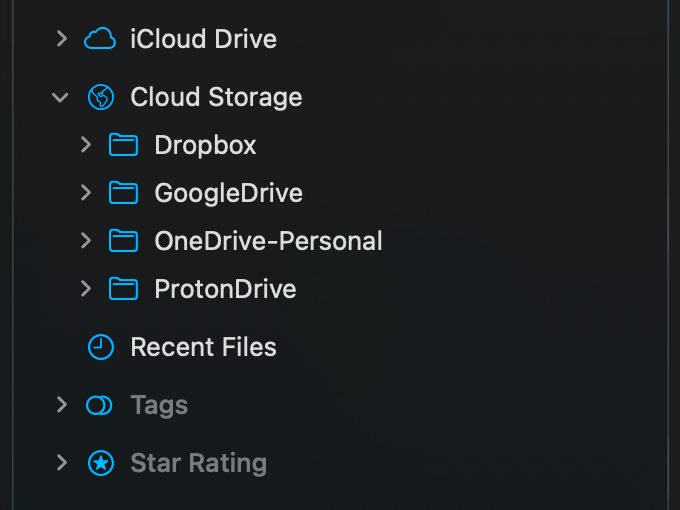Screen dimensions: 680x510
Task: Click the Tags overlapping circles icon
Action: (x=100, y=405)
